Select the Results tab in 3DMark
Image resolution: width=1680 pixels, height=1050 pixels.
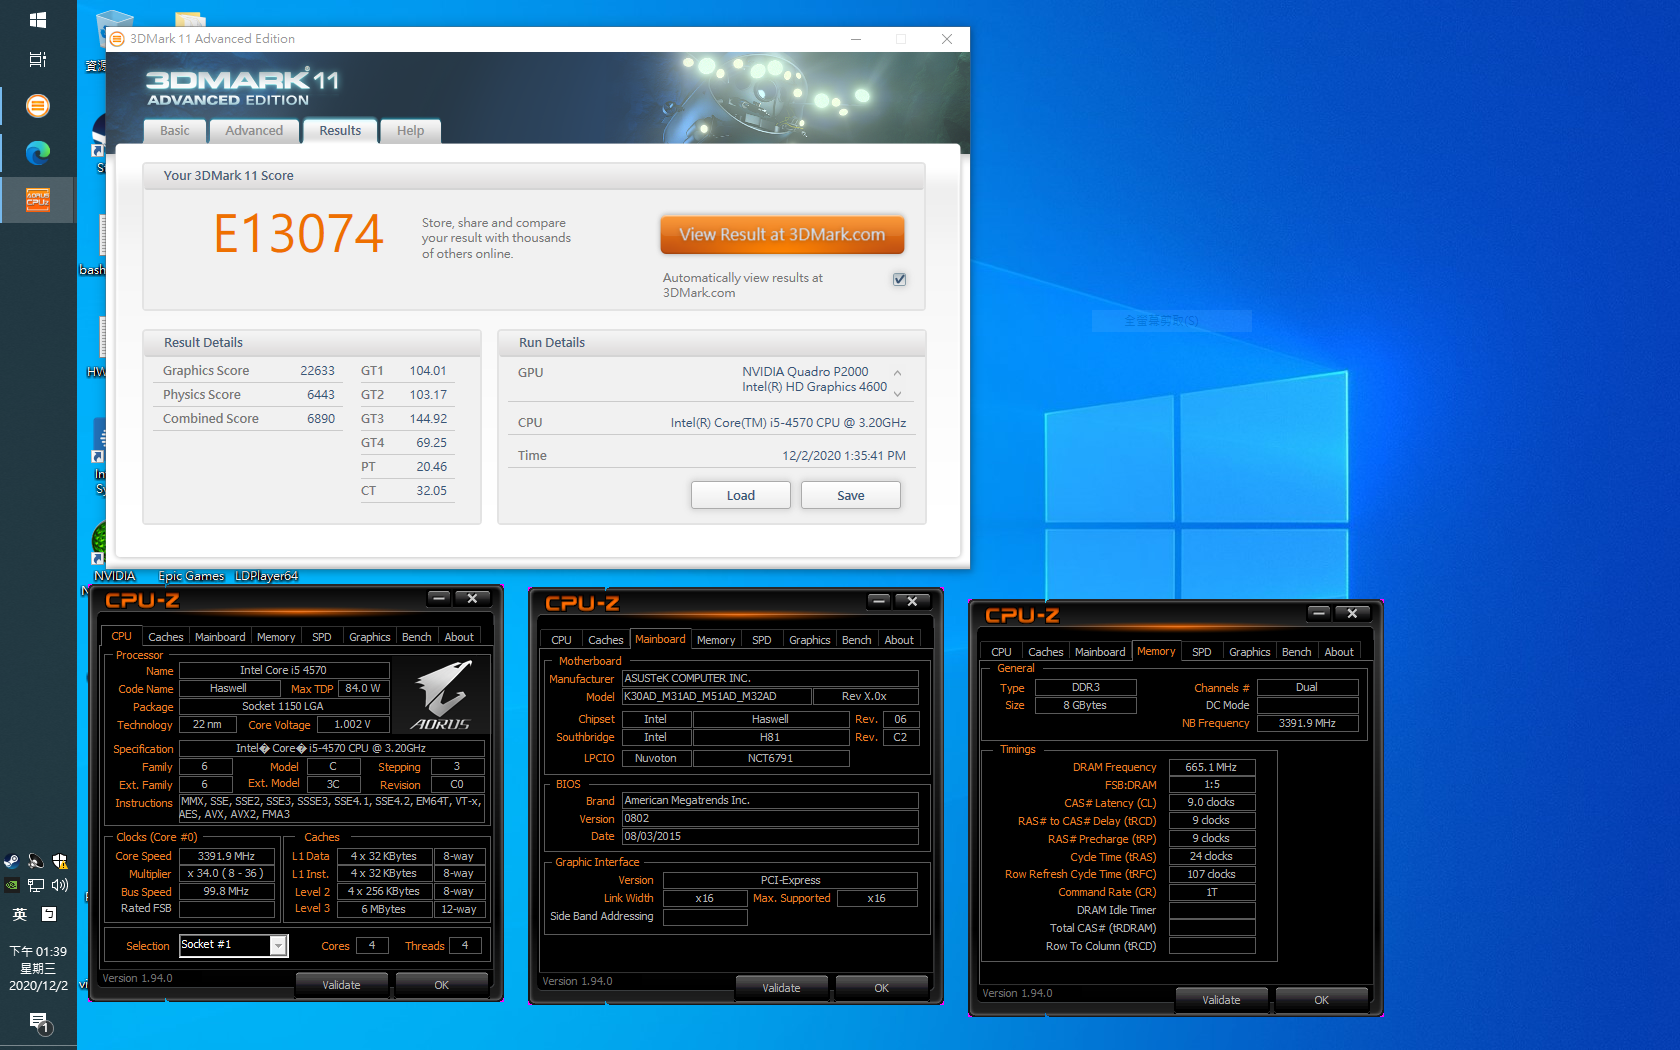(x=340, y=131)
